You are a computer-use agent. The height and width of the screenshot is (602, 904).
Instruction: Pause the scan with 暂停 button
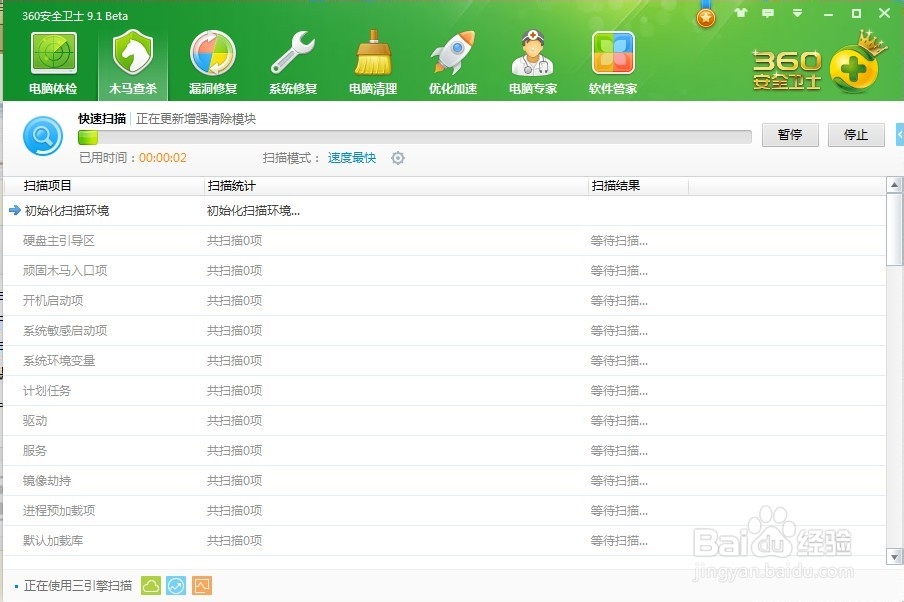[x=790, y=135]
